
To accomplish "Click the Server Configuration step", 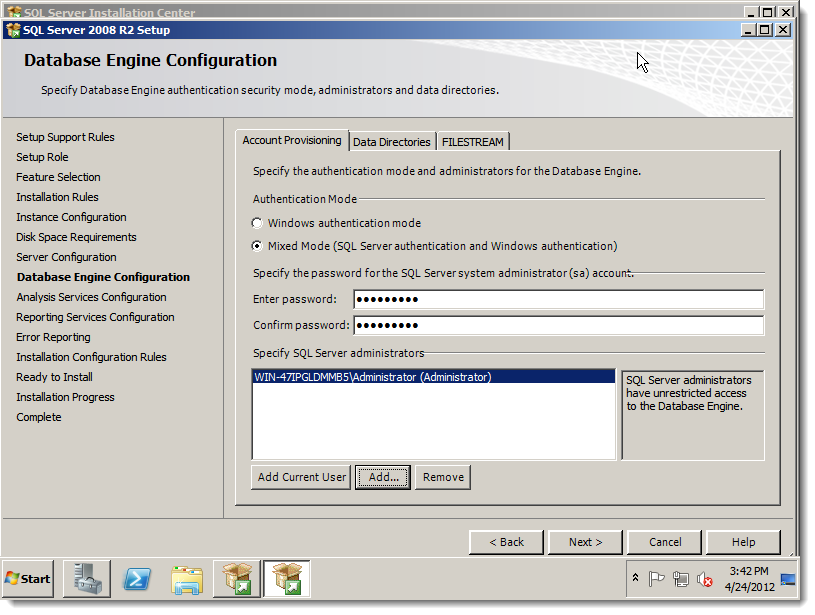I will (67, 257).
